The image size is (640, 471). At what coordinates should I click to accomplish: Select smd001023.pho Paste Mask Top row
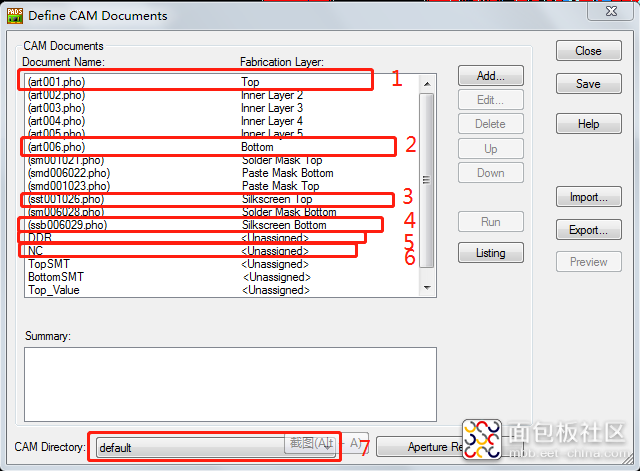point(222,186)
